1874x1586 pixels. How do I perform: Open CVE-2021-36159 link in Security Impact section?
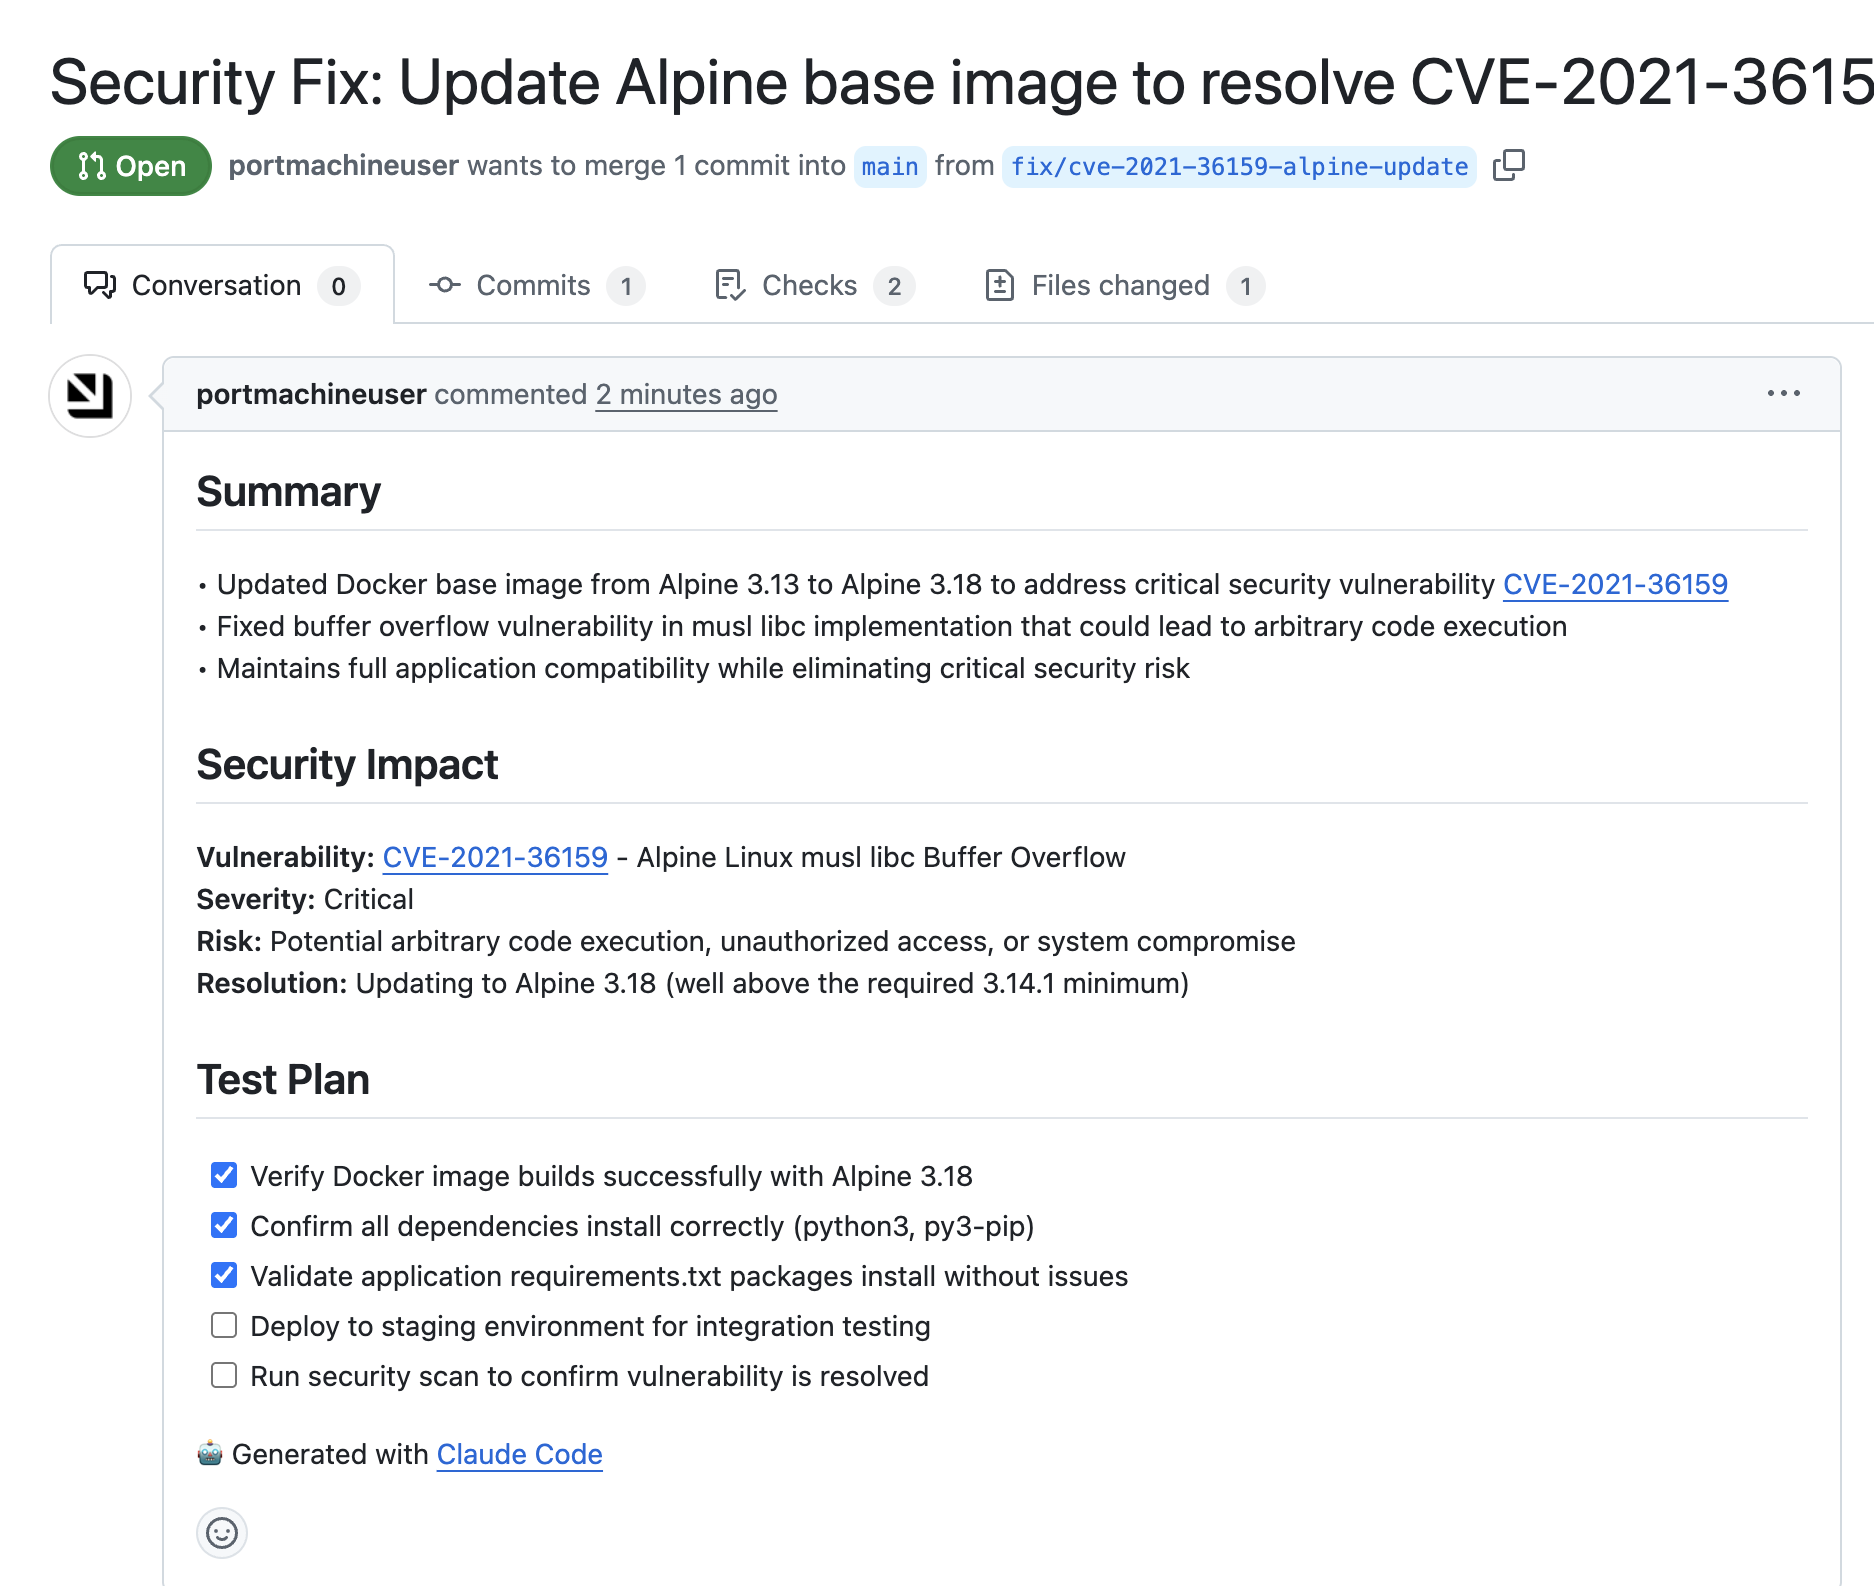(495, 857)
